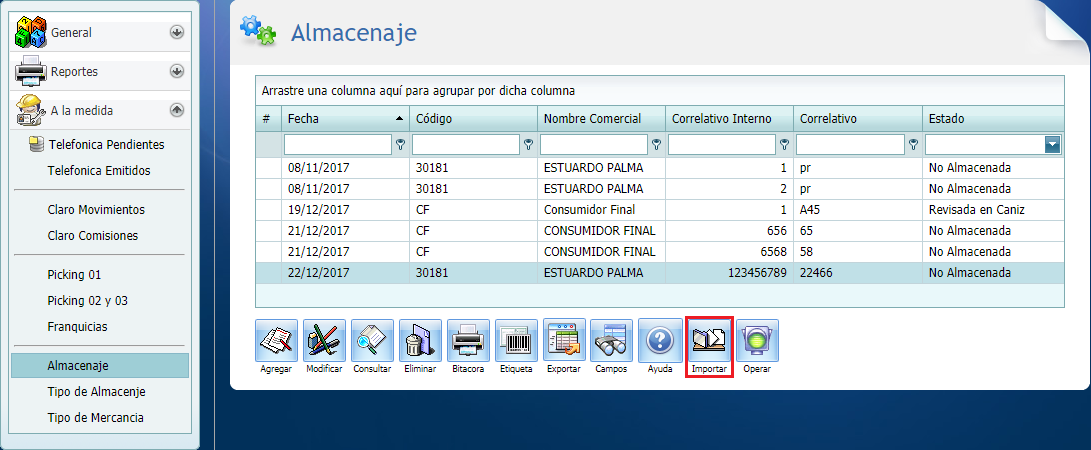
Task: Click the Correlativo Interno filter input
Action: (x=722, y=145)
